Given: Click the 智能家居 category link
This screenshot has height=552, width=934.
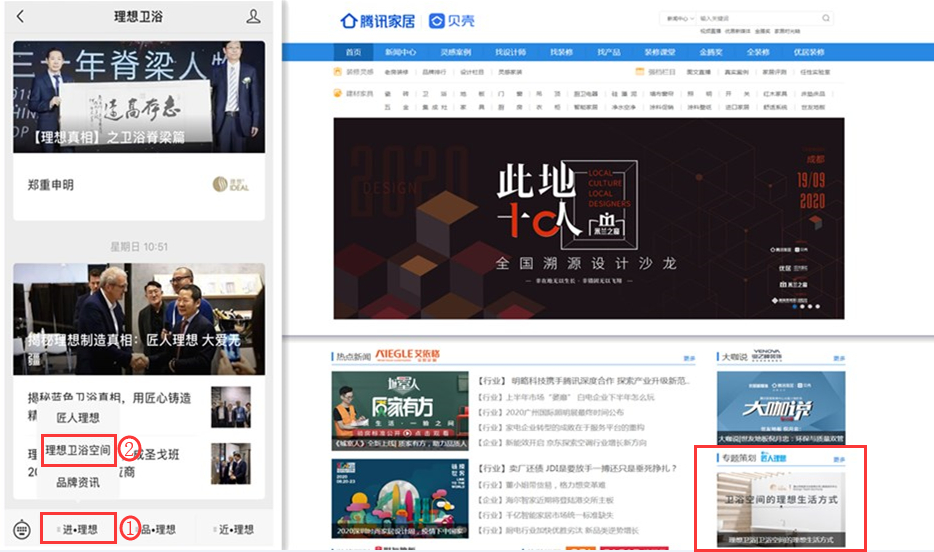Looking at the screenshot, I should click(585, 107).
